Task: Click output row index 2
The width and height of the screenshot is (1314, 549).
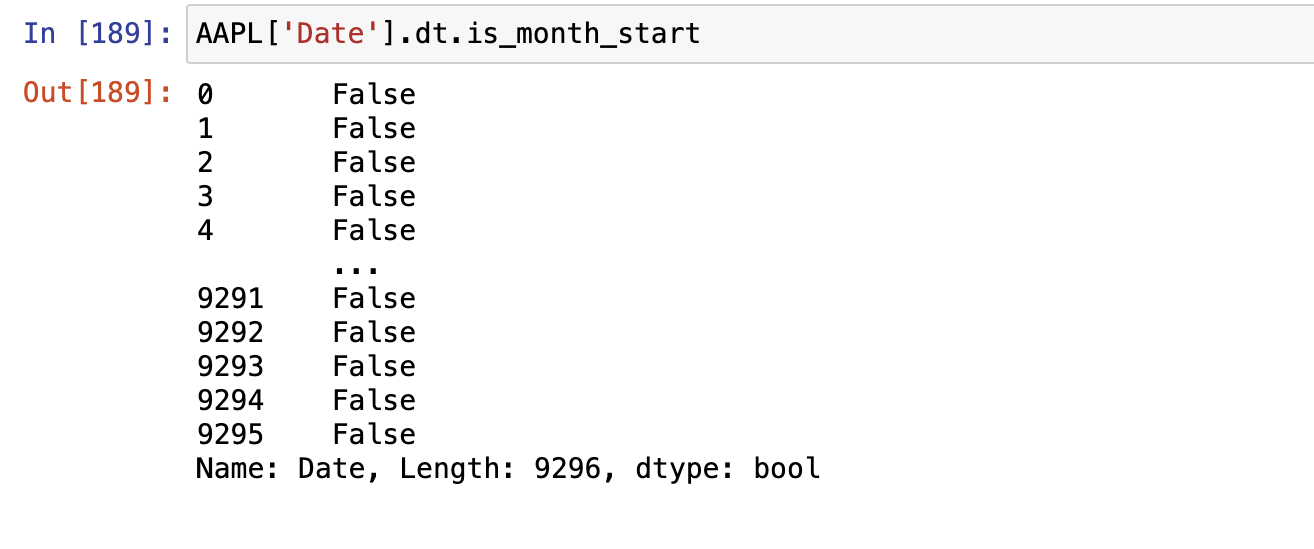Action: [205, 163]
